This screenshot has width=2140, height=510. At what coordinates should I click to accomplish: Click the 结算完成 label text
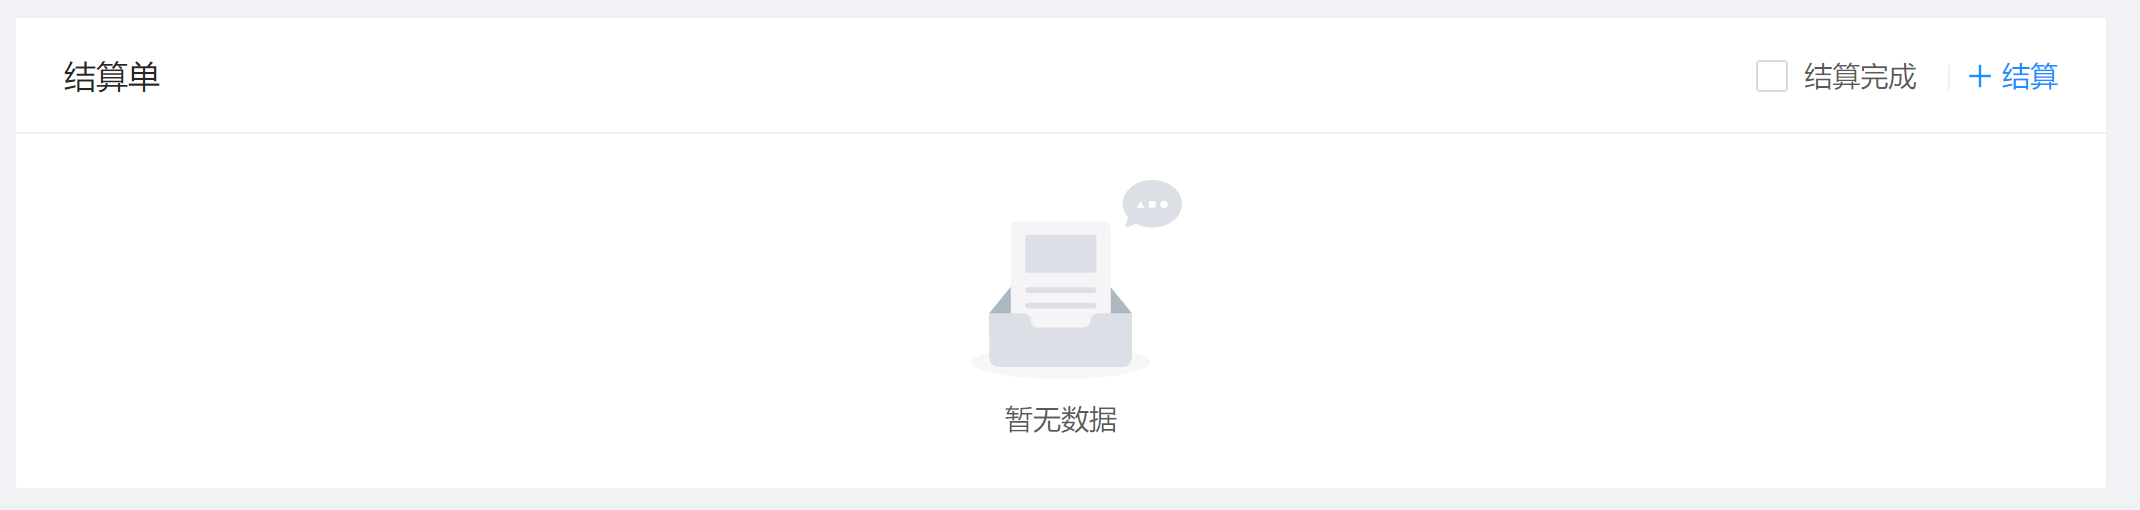coord(1860,77)
